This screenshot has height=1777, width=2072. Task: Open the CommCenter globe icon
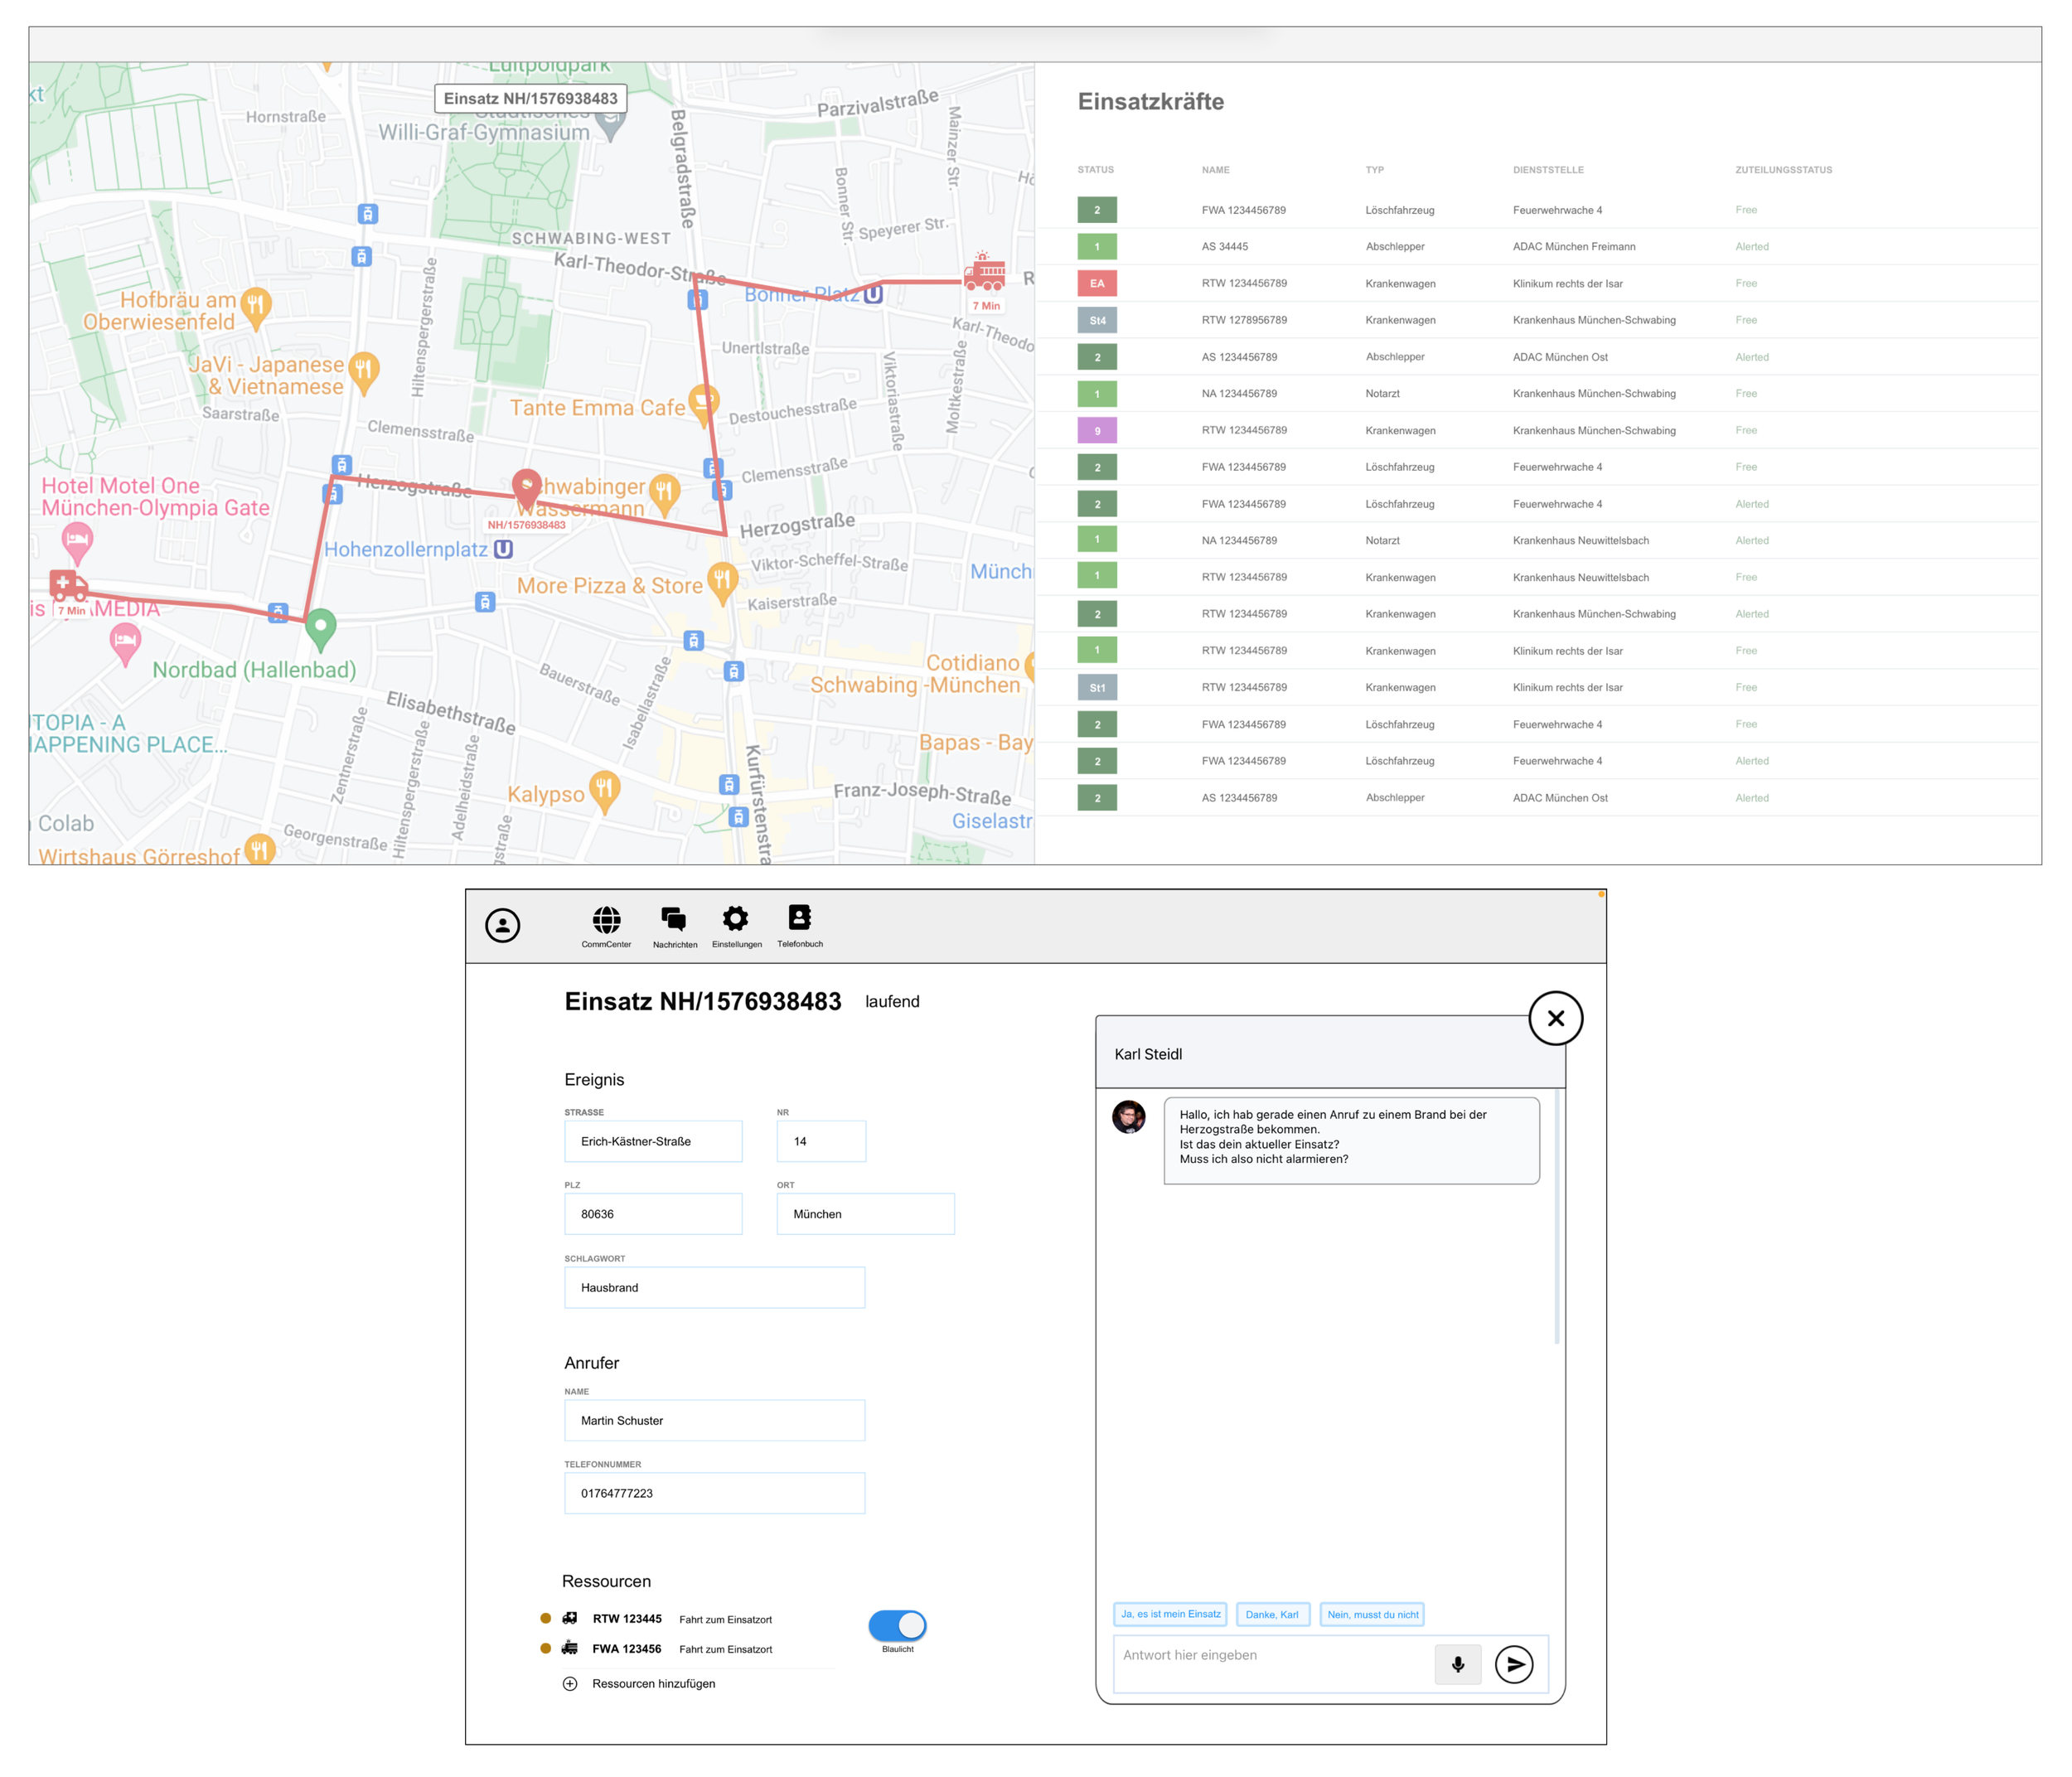click(x=606, y=919)
